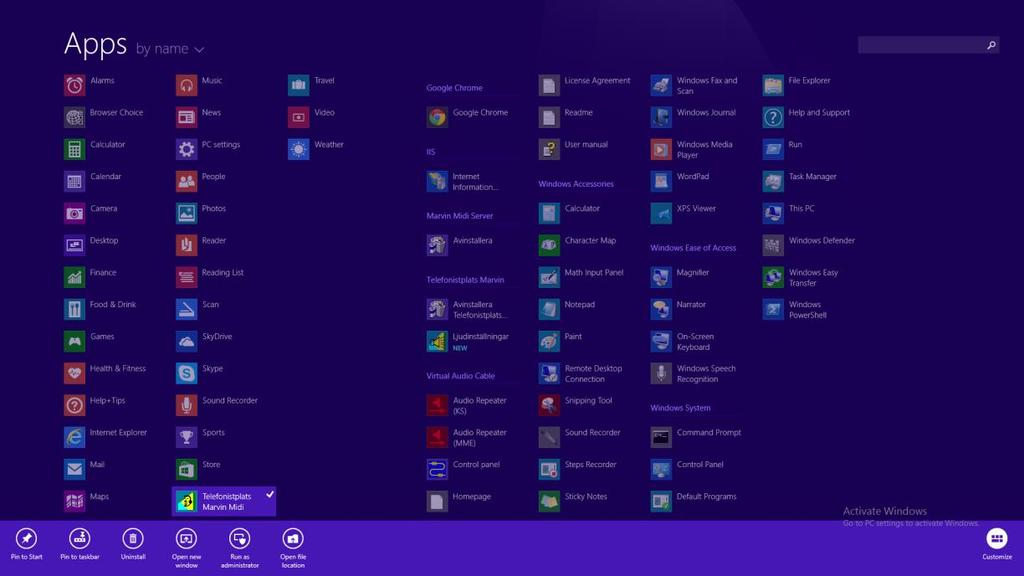Image resolution: width=1024 pixels, height=576 pixels.
Task: Open Health & Fitness app
Action: pos(74,373)
